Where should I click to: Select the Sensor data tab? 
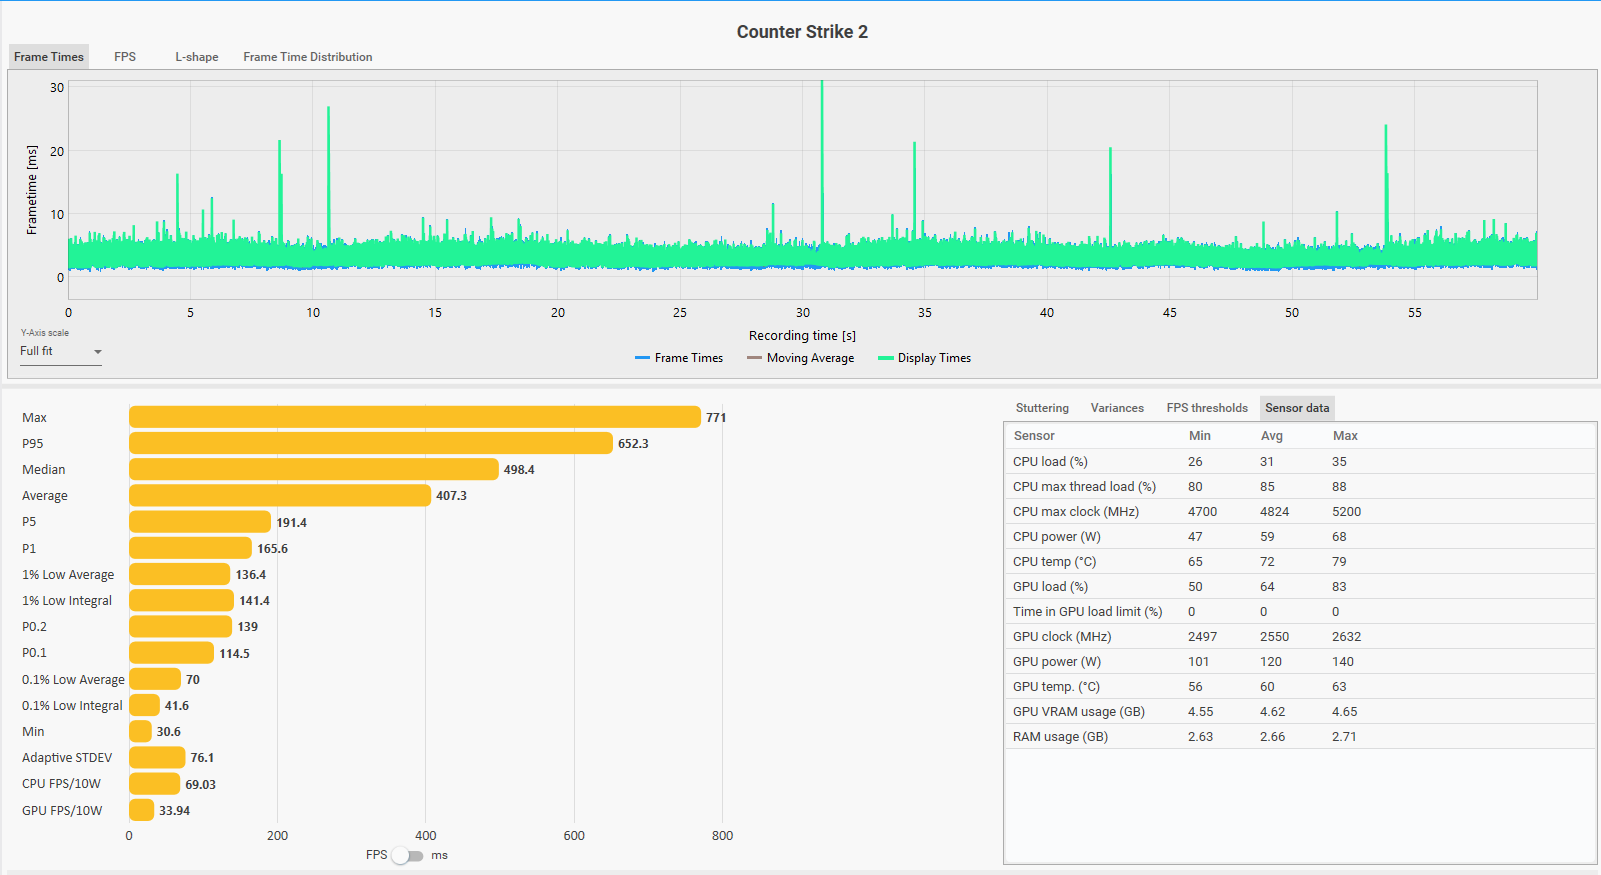click(x=1297, y=408)
